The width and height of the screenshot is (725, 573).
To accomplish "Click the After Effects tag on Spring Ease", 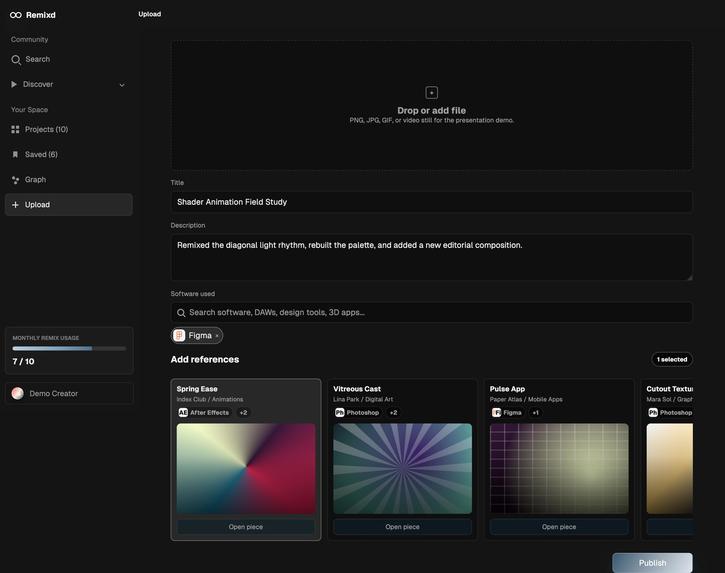I will coord(204,413).
